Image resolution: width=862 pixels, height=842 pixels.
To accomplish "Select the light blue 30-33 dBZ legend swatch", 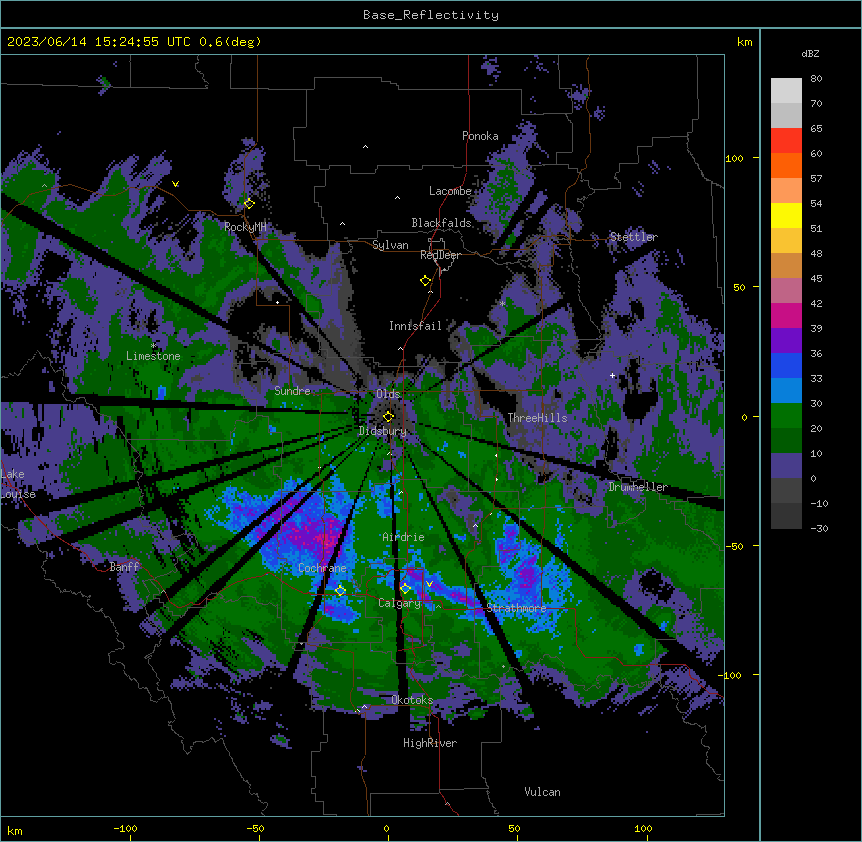I will (786, 390).
